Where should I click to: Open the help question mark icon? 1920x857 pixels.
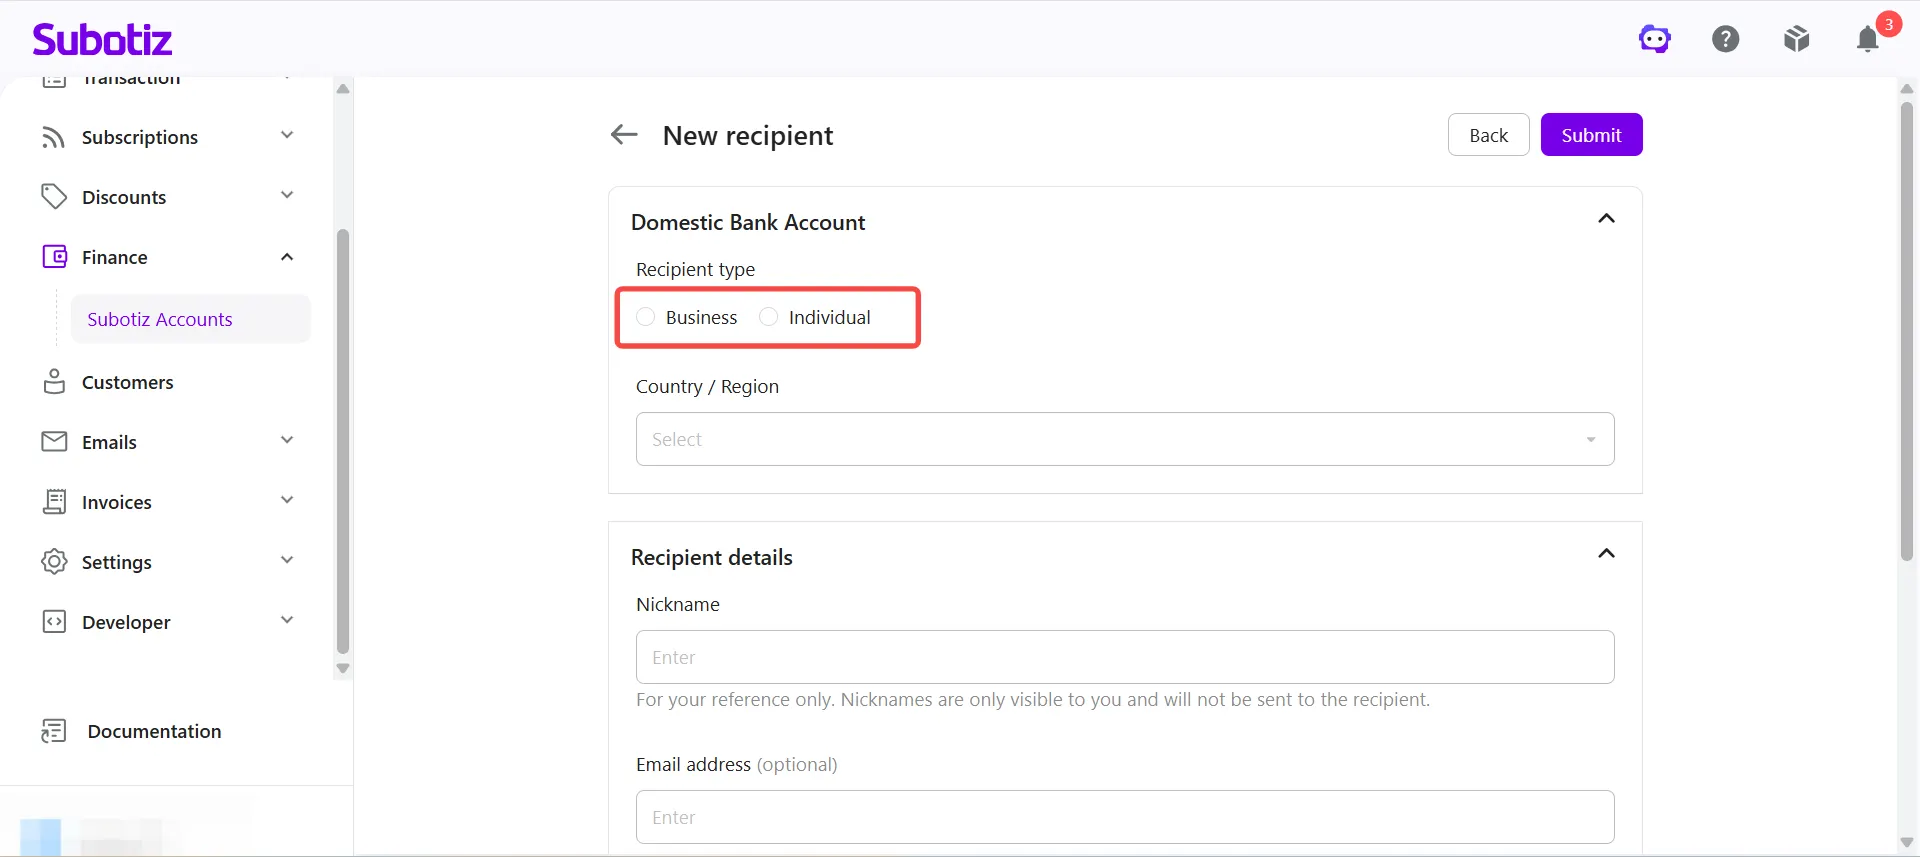[x=1726, y=39]
